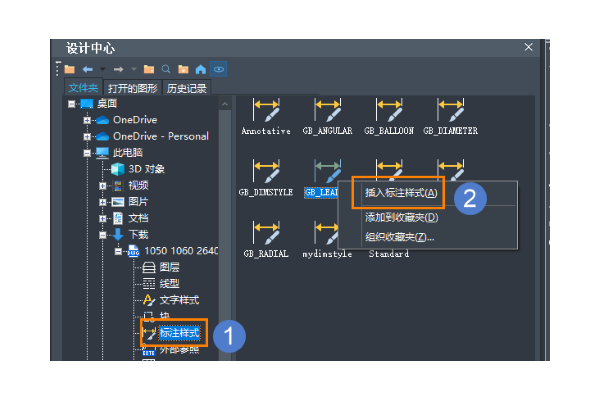This screenshot has width=600, height=400.
Task: Choose 插入标注样式(A) from context menu
Action: click(x=401, y=193)
